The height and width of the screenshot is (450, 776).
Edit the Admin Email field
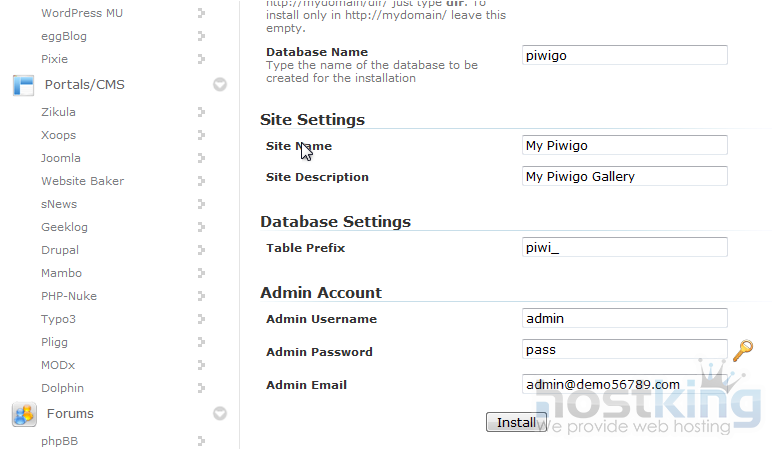625,384
